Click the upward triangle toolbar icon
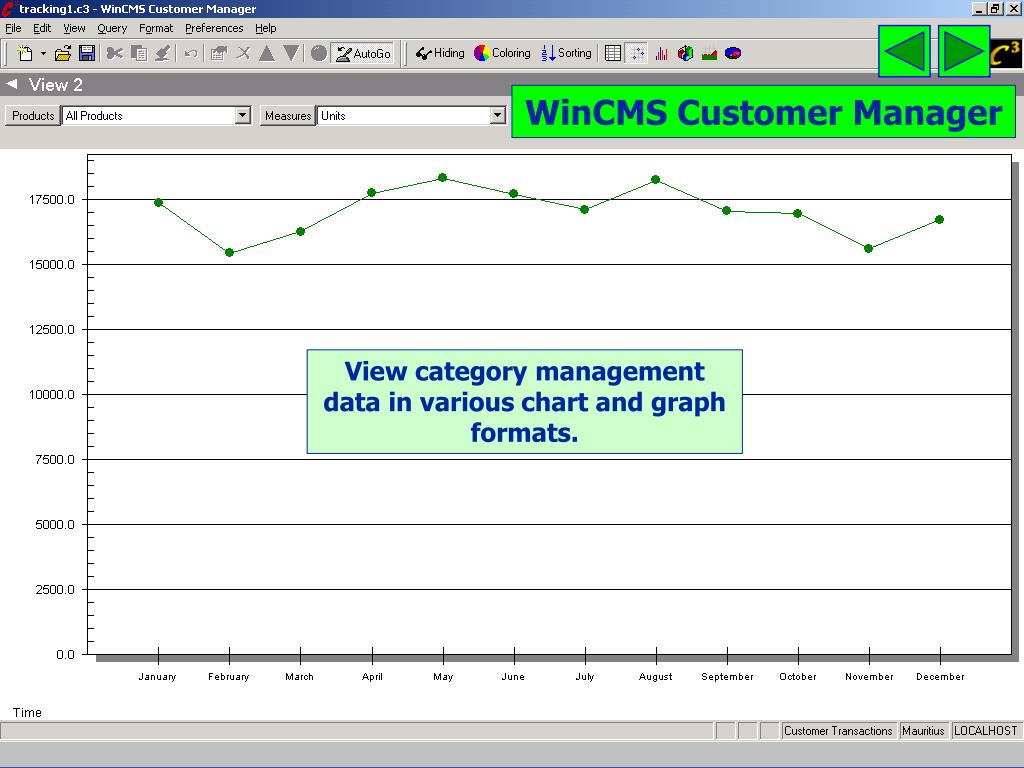Screen dimensions: 1024x768 266,54
